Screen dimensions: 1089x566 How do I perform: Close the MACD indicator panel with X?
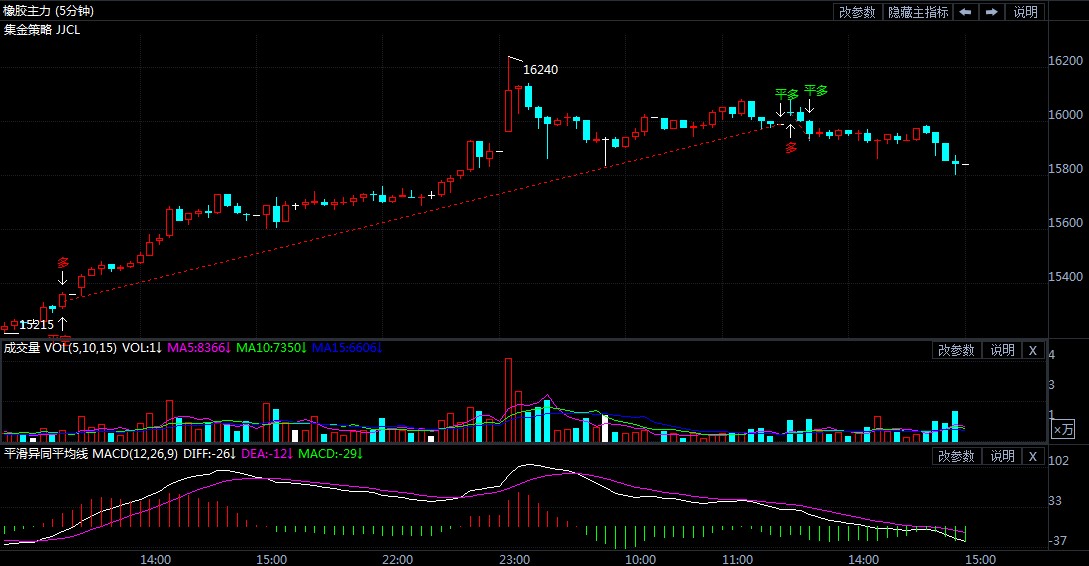[x=1033, y=456]
